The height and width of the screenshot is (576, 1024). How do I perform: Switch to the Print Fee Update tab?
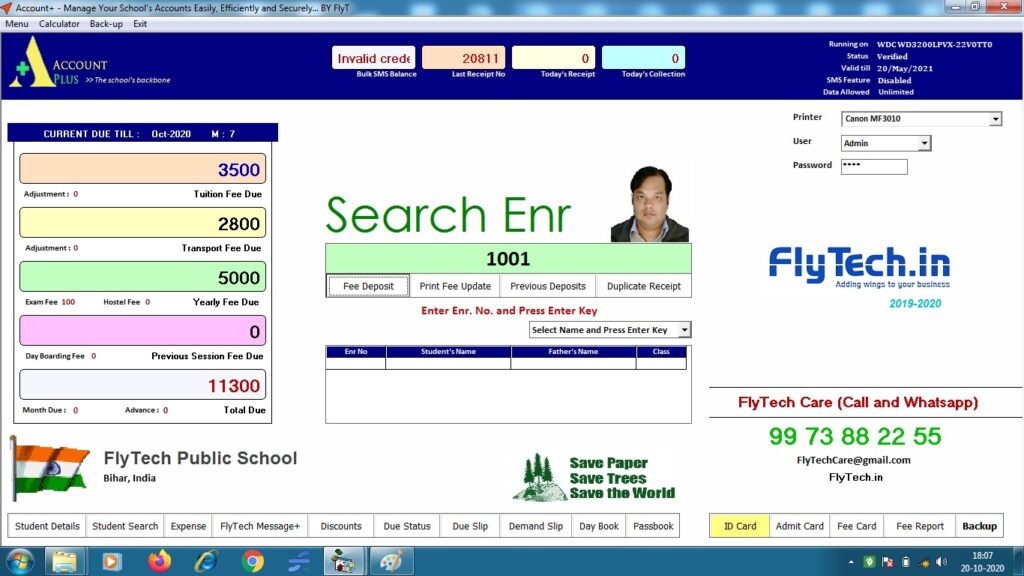pyautogui.click(x=455, y=286)
